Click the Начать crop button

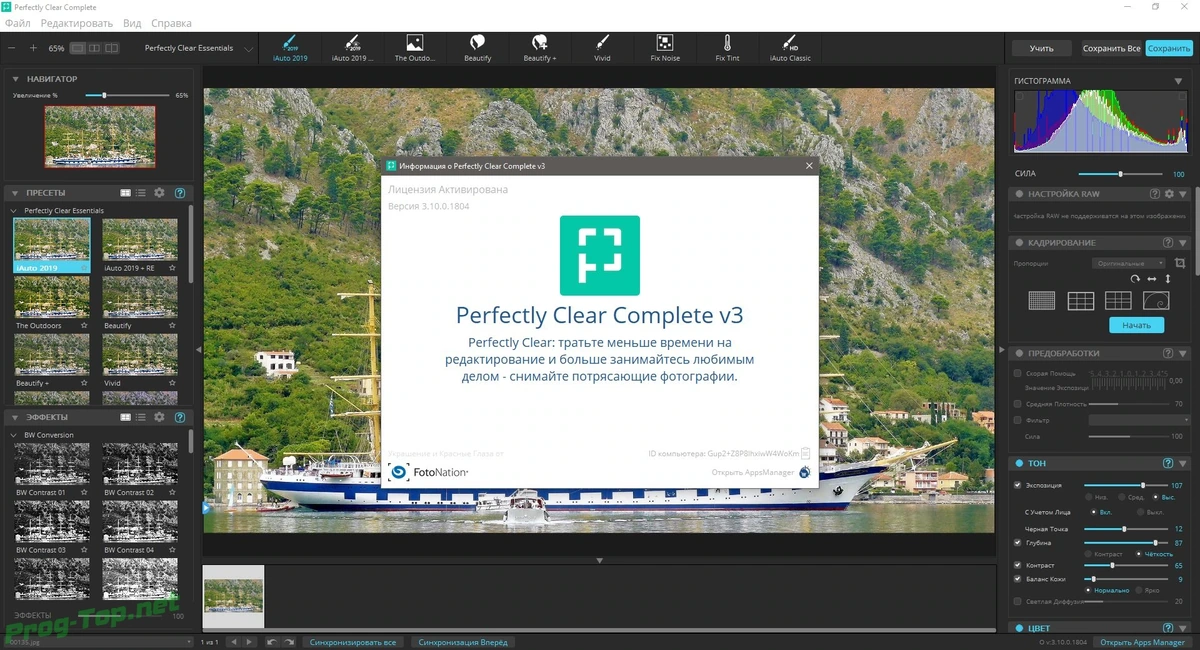tap(1136, 325)
